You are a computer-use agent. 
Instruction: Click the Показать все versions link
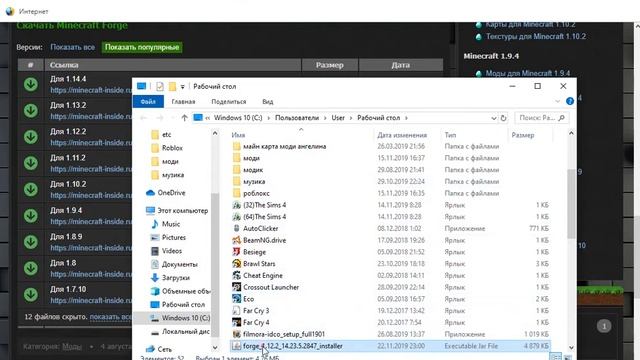click(x=72, y=47)
